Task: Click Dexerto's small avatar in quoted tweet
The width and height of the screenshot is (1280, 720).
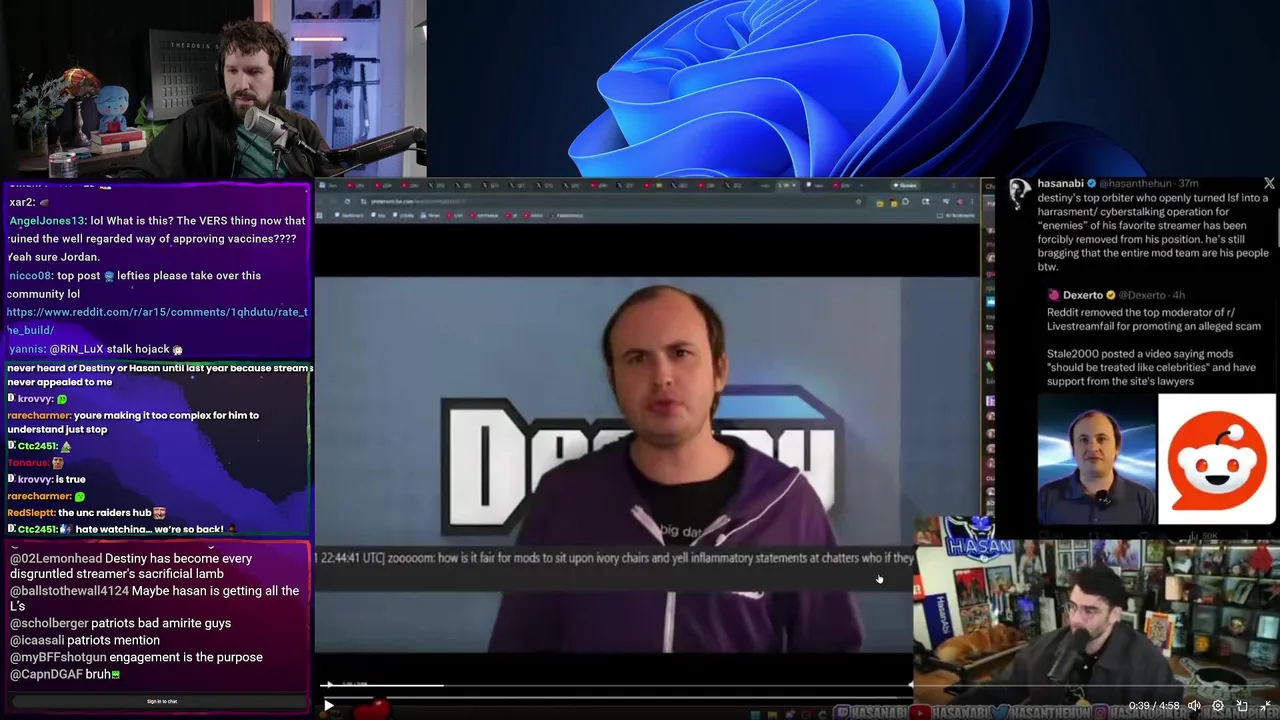Action: 1053,295
